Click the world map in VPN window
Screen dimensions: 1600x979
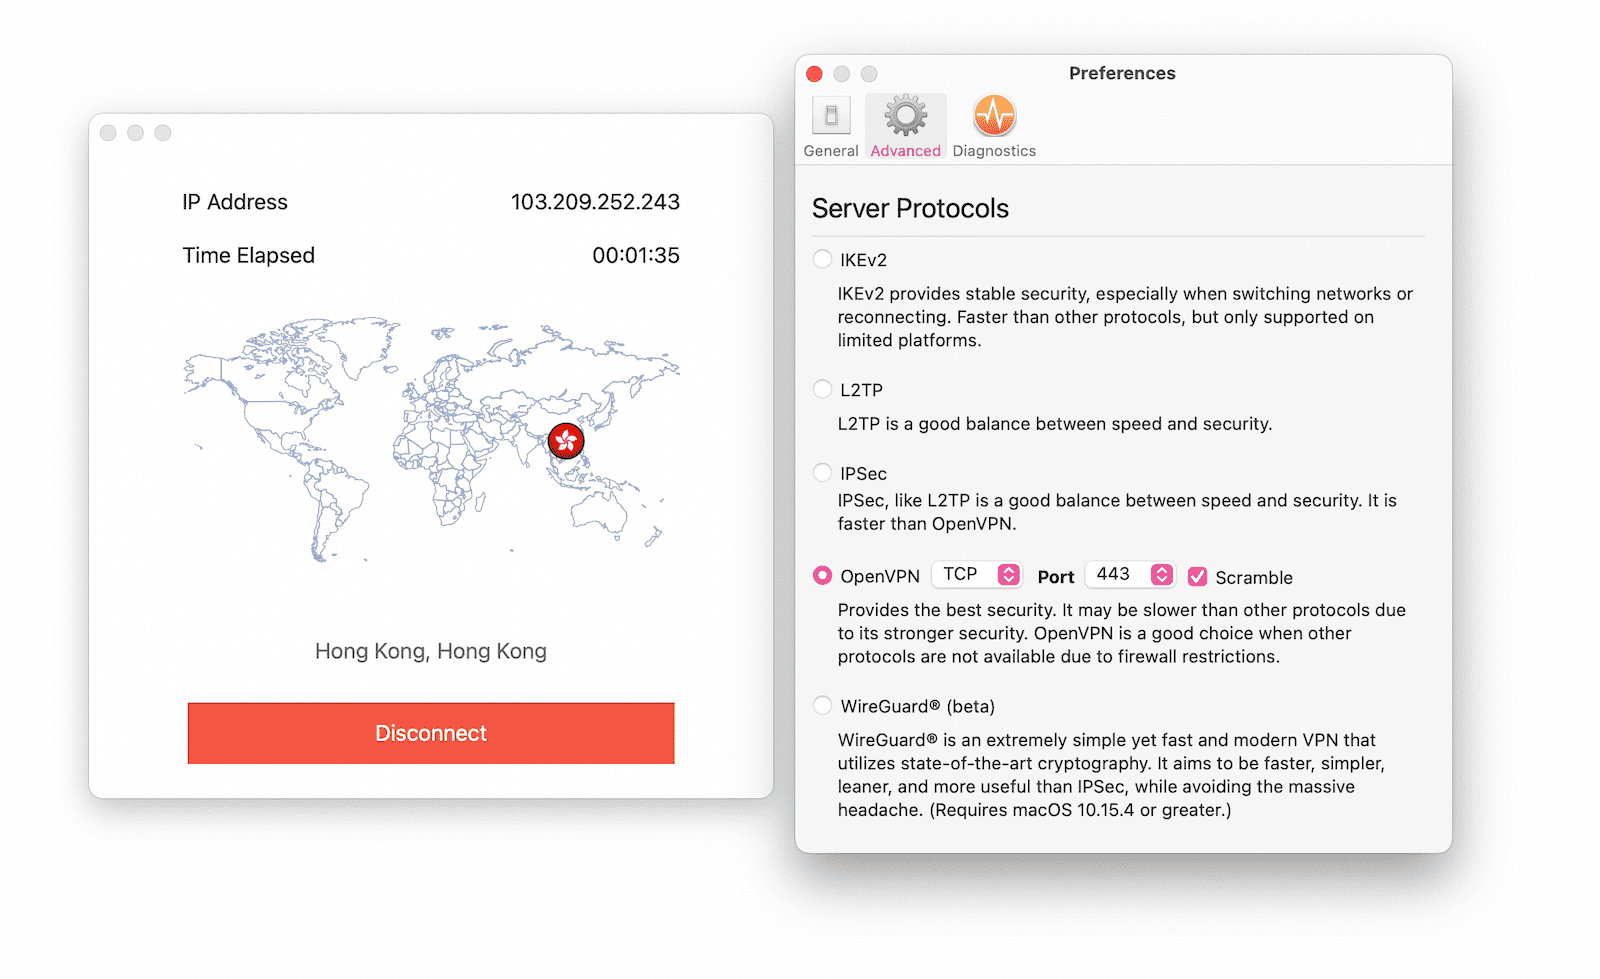[x=431, y=439]
